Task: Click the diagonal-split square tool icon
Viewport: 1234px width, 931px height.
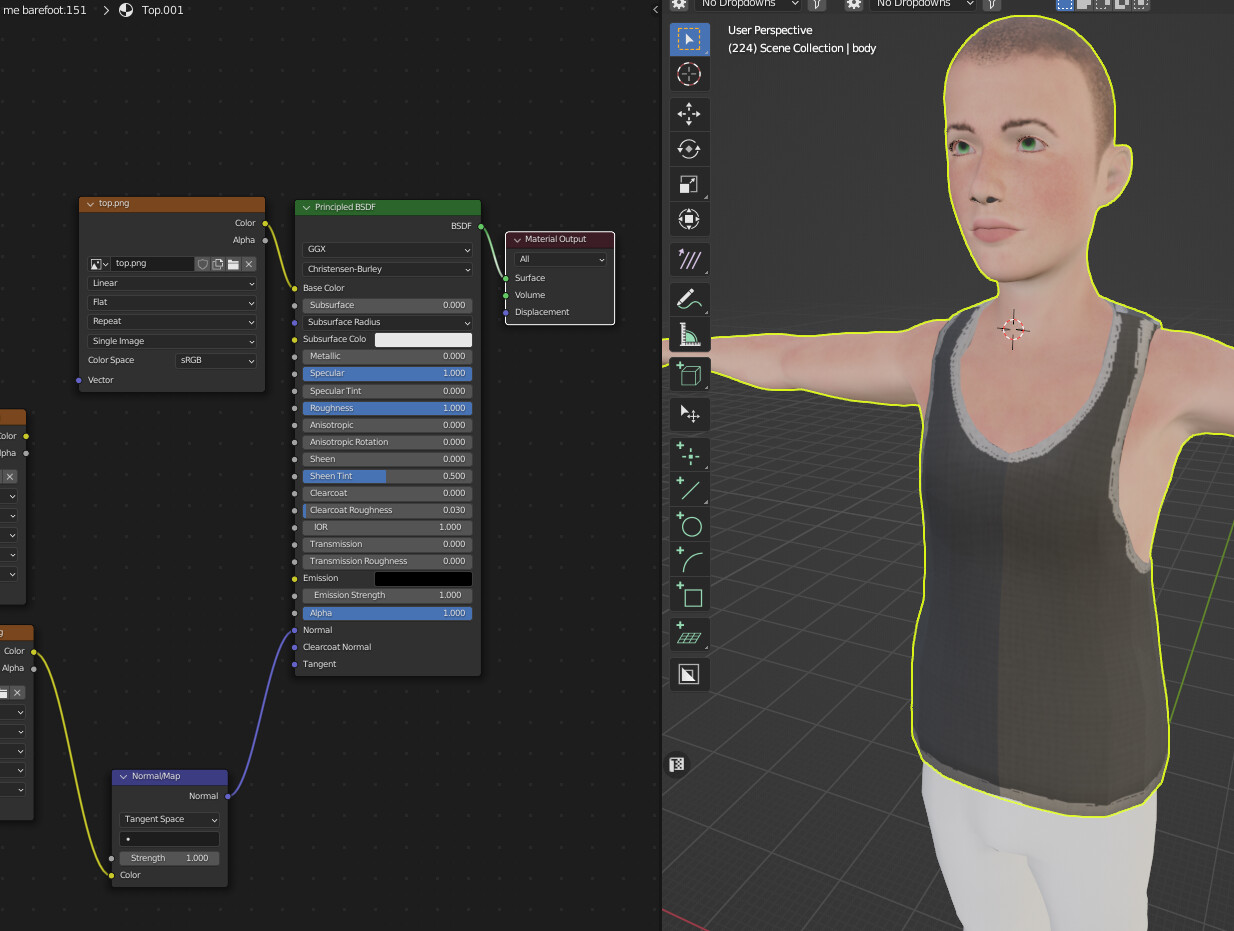Action: pos(689,675)
